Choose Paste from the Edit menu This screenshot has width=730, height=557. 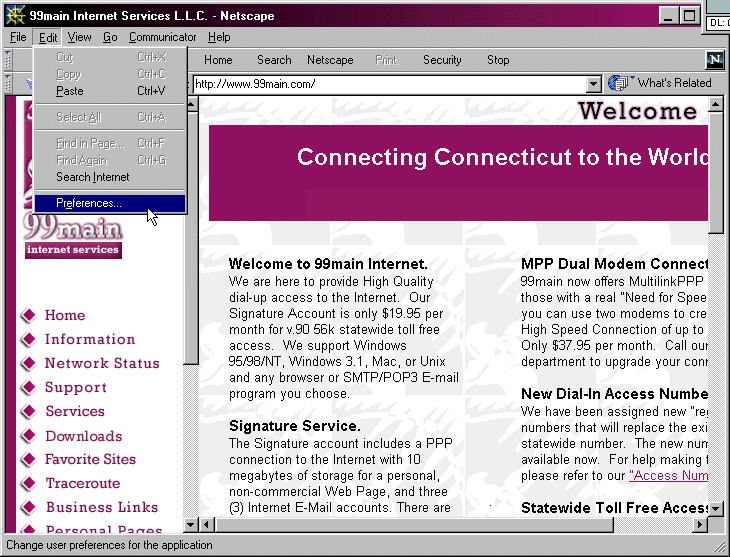[110, 91]
